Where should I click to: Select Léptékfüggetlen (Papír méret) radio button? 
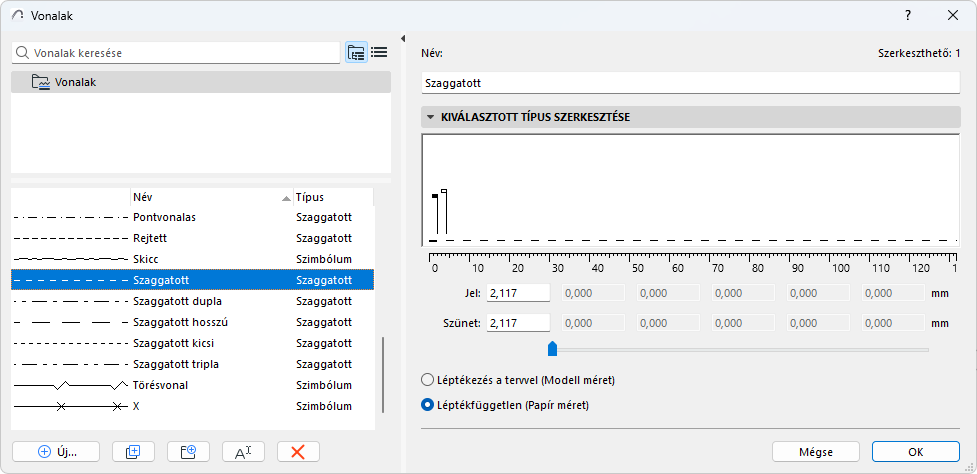pyautogui.click(x=427, y=405)
